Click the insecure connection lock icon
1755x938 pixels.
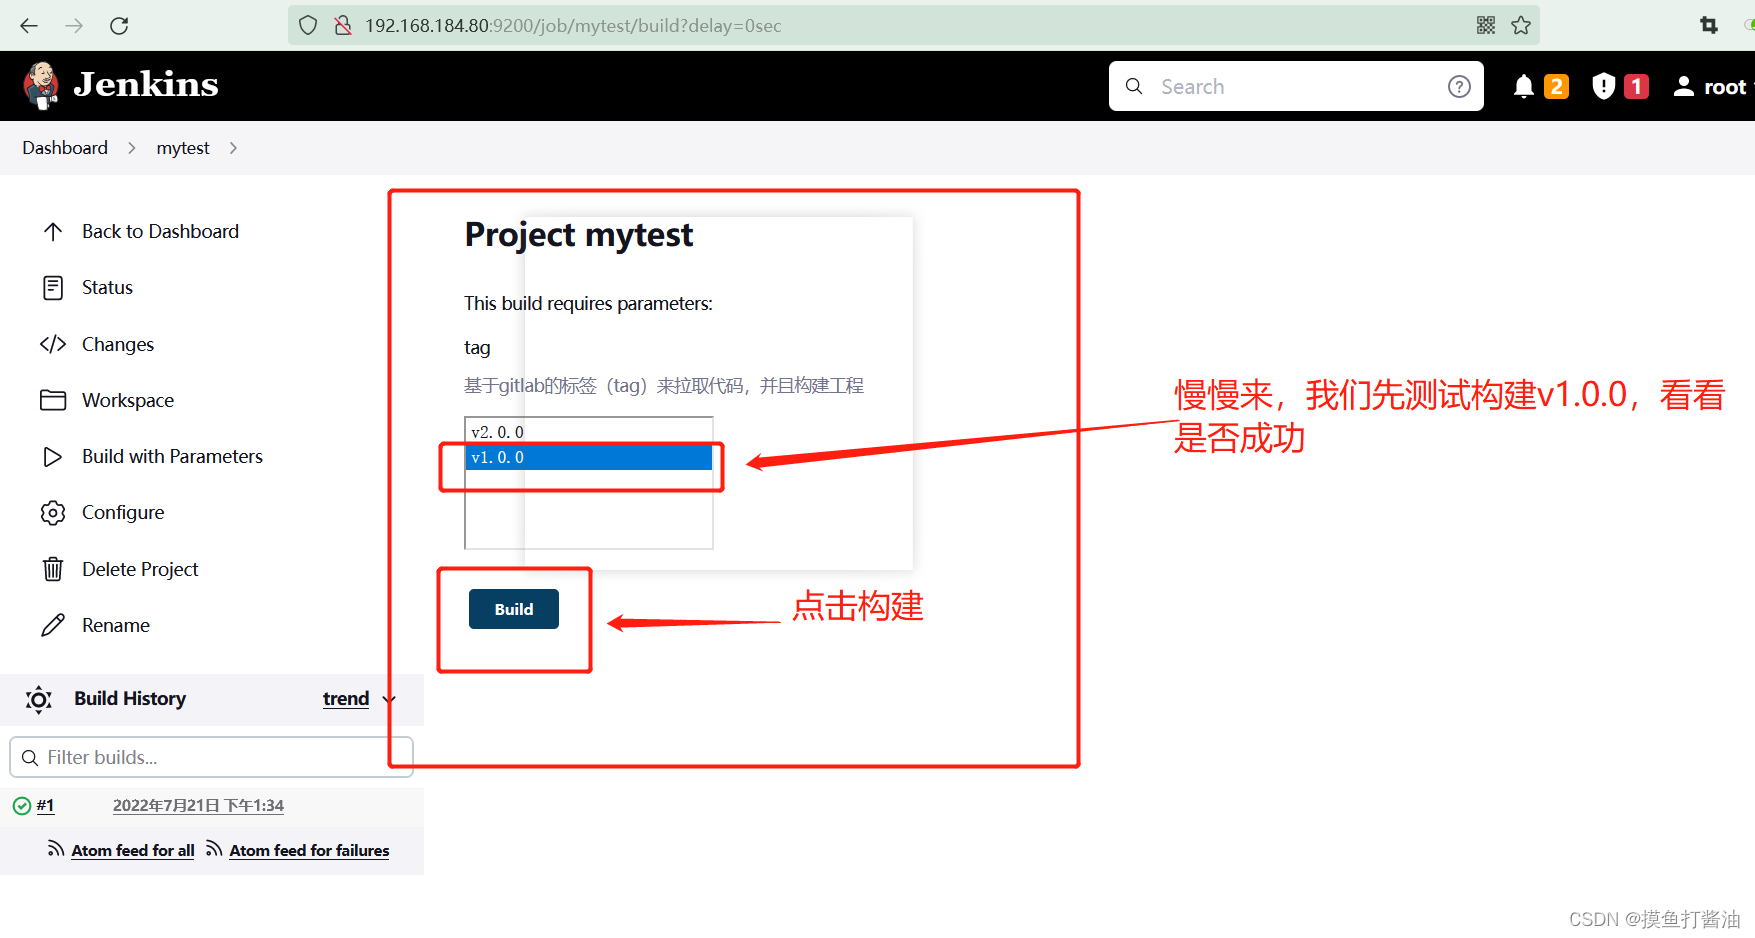343,26
